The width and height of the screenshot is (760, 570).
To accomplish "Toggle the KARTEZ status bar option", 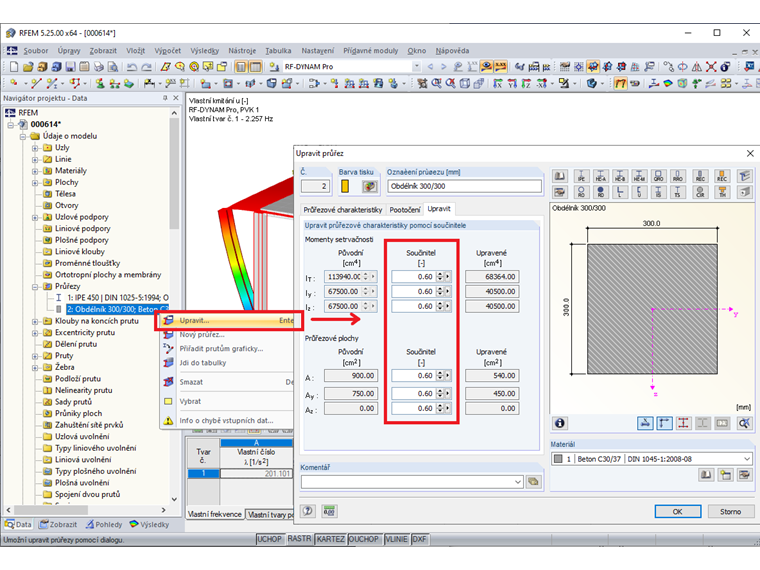I will tap(331, 539).
